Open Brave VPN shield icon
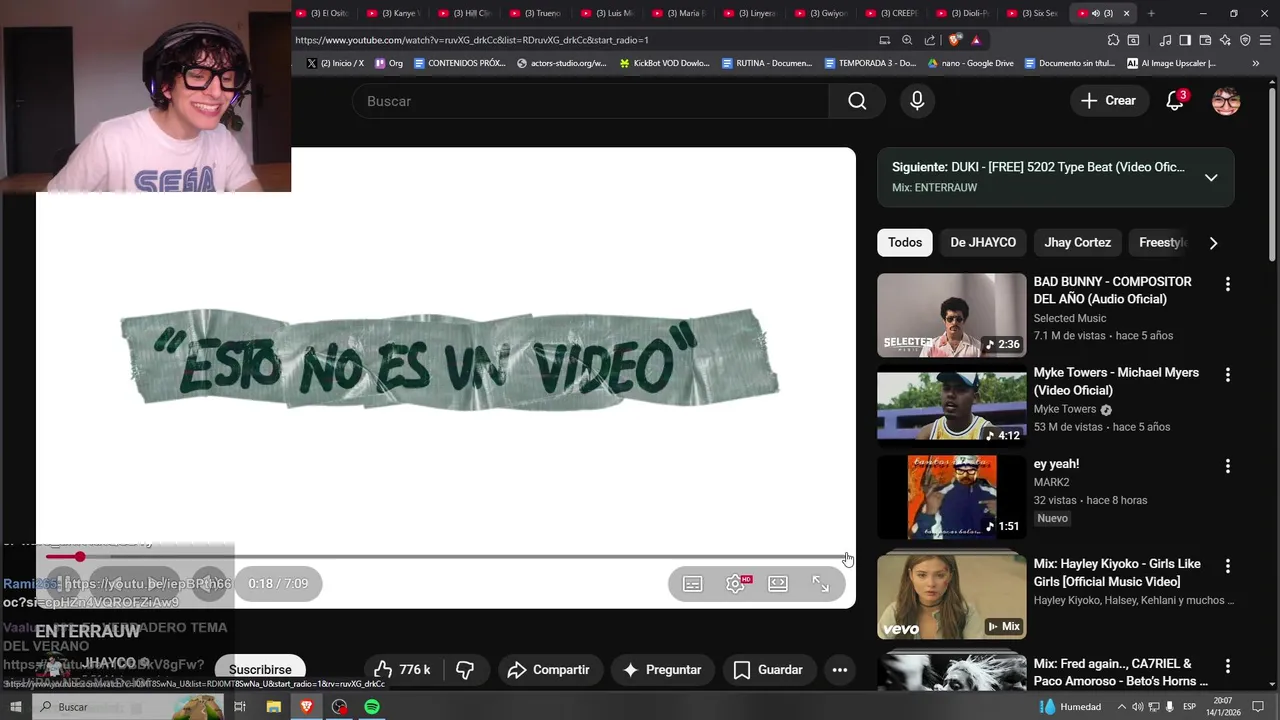This screenshot has width=1280, height=720. (1245, 40)
